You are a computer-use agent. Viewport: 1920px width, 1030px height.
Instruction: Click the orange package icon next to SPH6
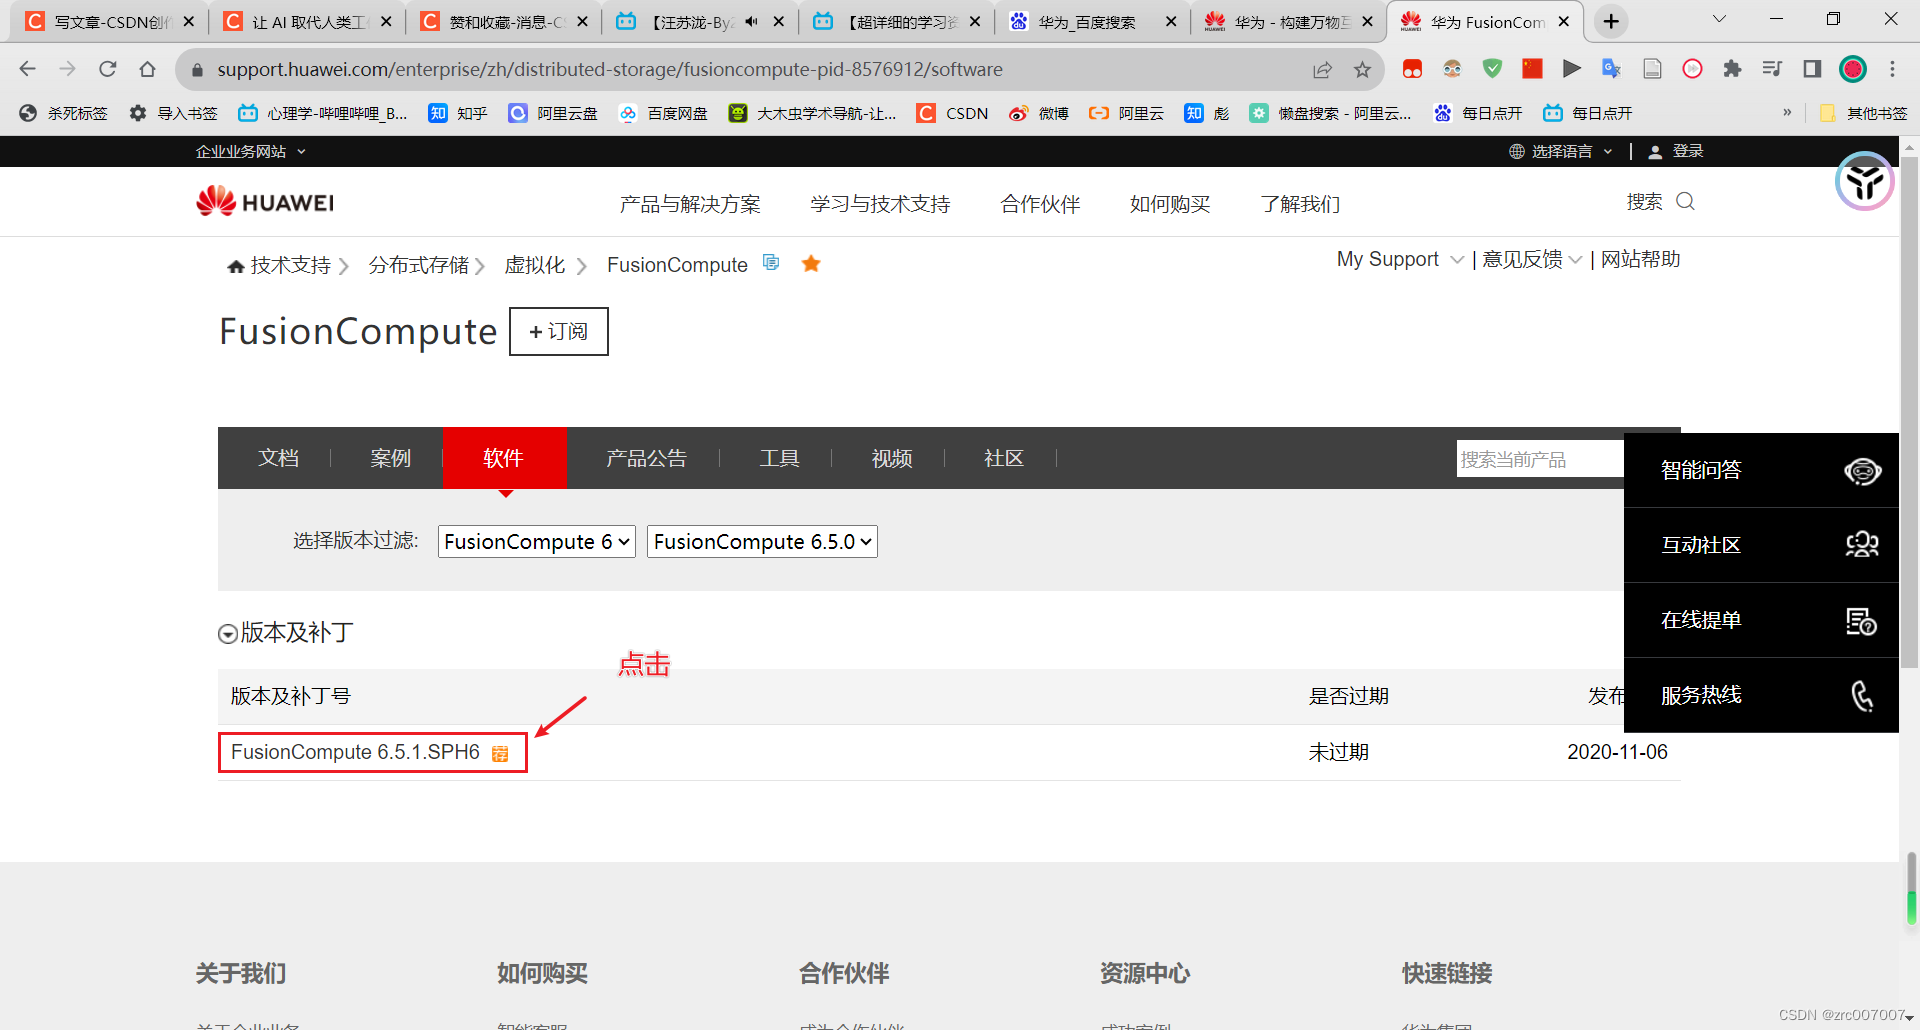pyautogui.click(x=500, y=753)
